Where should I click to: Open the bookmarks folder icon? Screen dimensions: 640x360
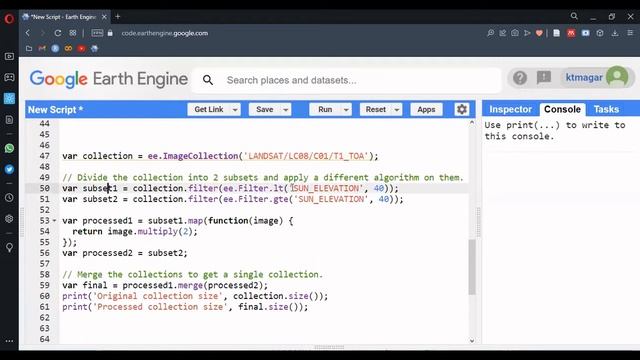pyautogui.click(x=29, y=48)
